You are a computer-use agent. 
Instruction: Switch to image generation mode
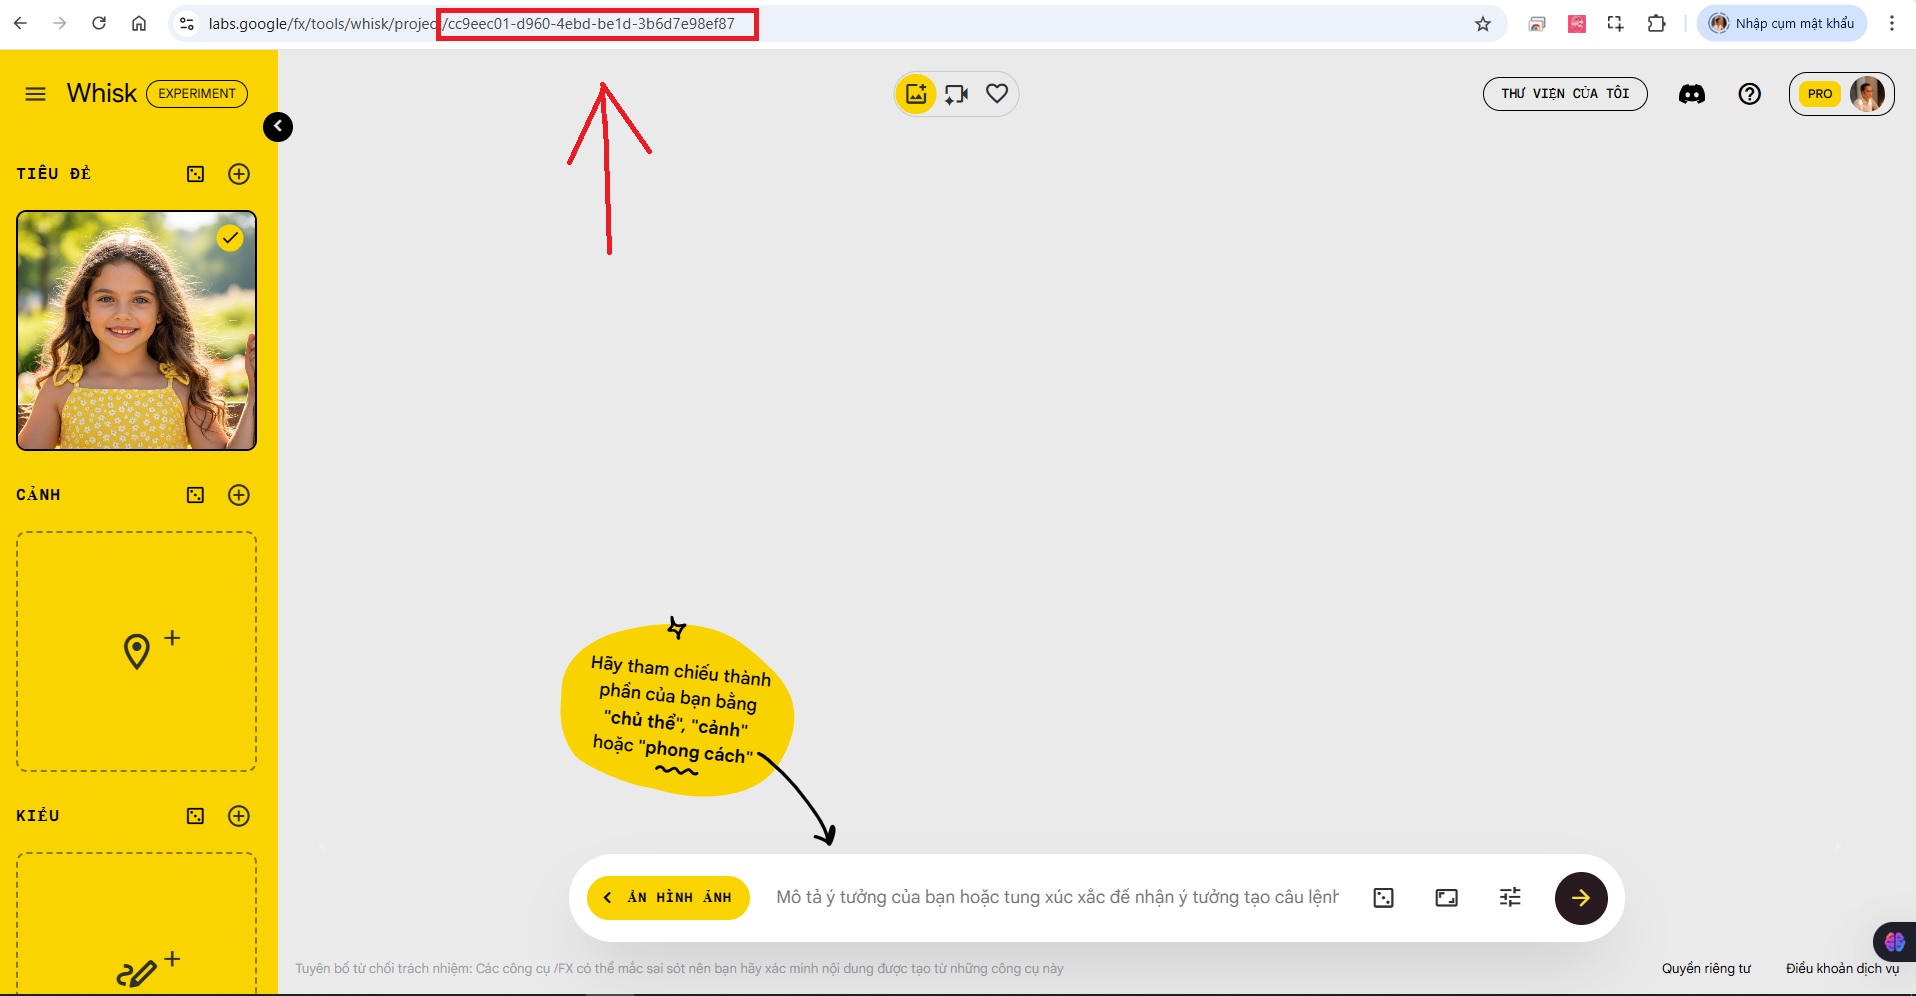[x=916, y=94]
